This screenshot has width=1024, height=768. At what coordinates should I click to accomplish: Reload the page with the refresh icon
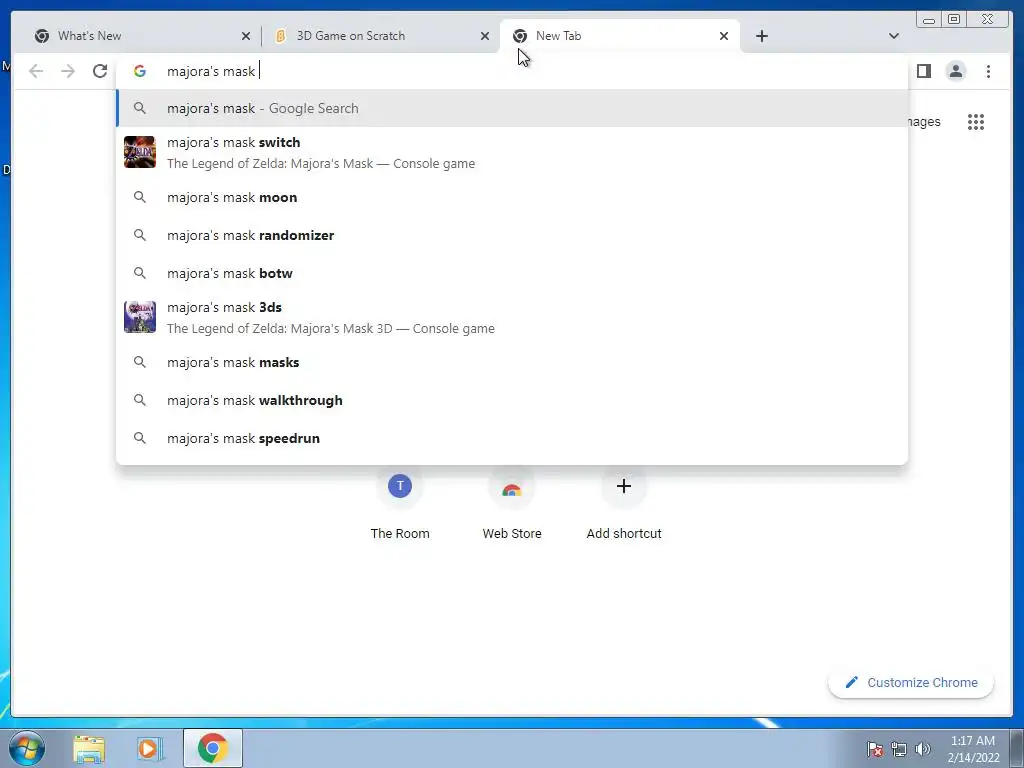pos(100,71)
